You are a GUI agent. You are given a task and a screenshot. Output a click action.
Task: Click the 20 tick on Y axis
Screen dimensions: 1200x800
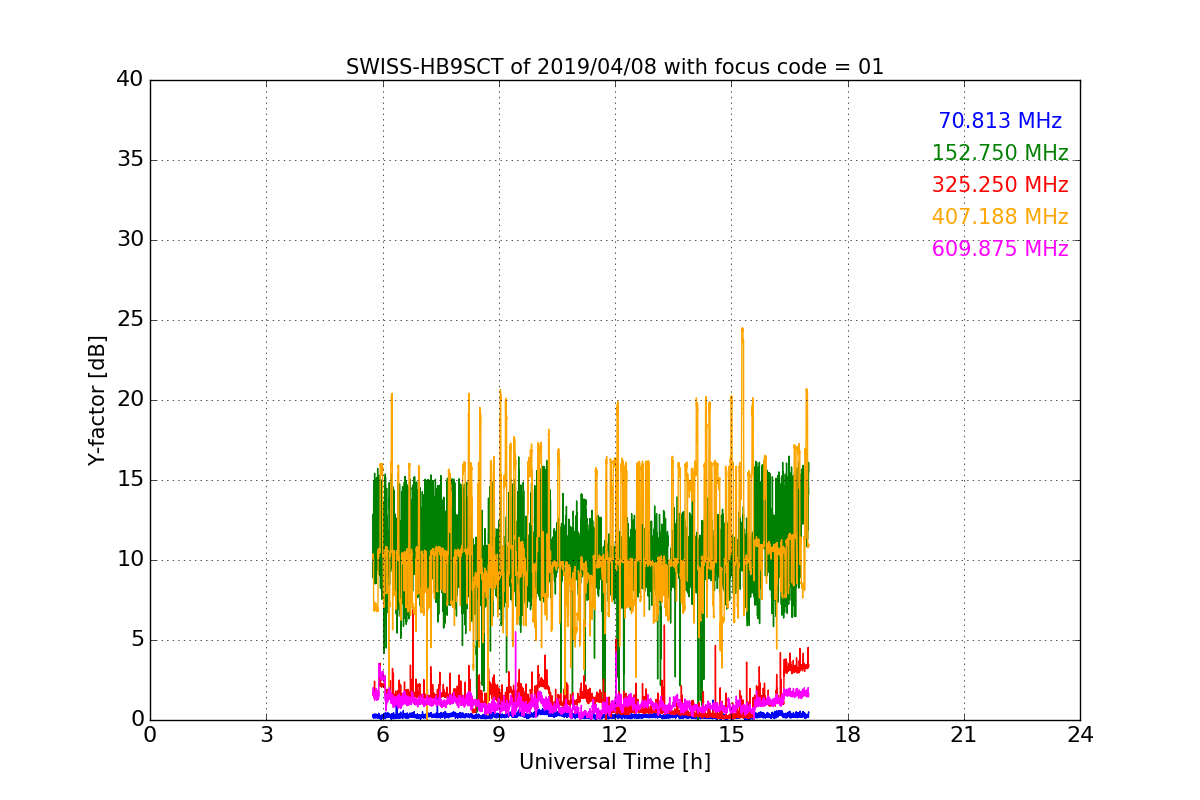tap(130, 400)
